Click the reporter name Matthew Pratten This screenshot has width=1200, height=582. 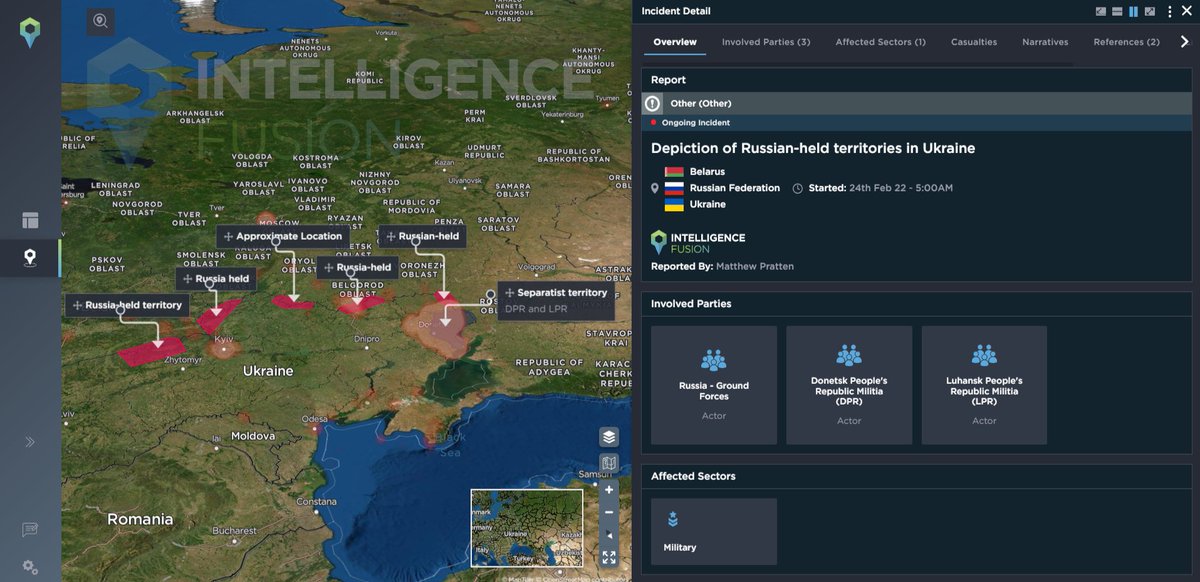[755, 267]
